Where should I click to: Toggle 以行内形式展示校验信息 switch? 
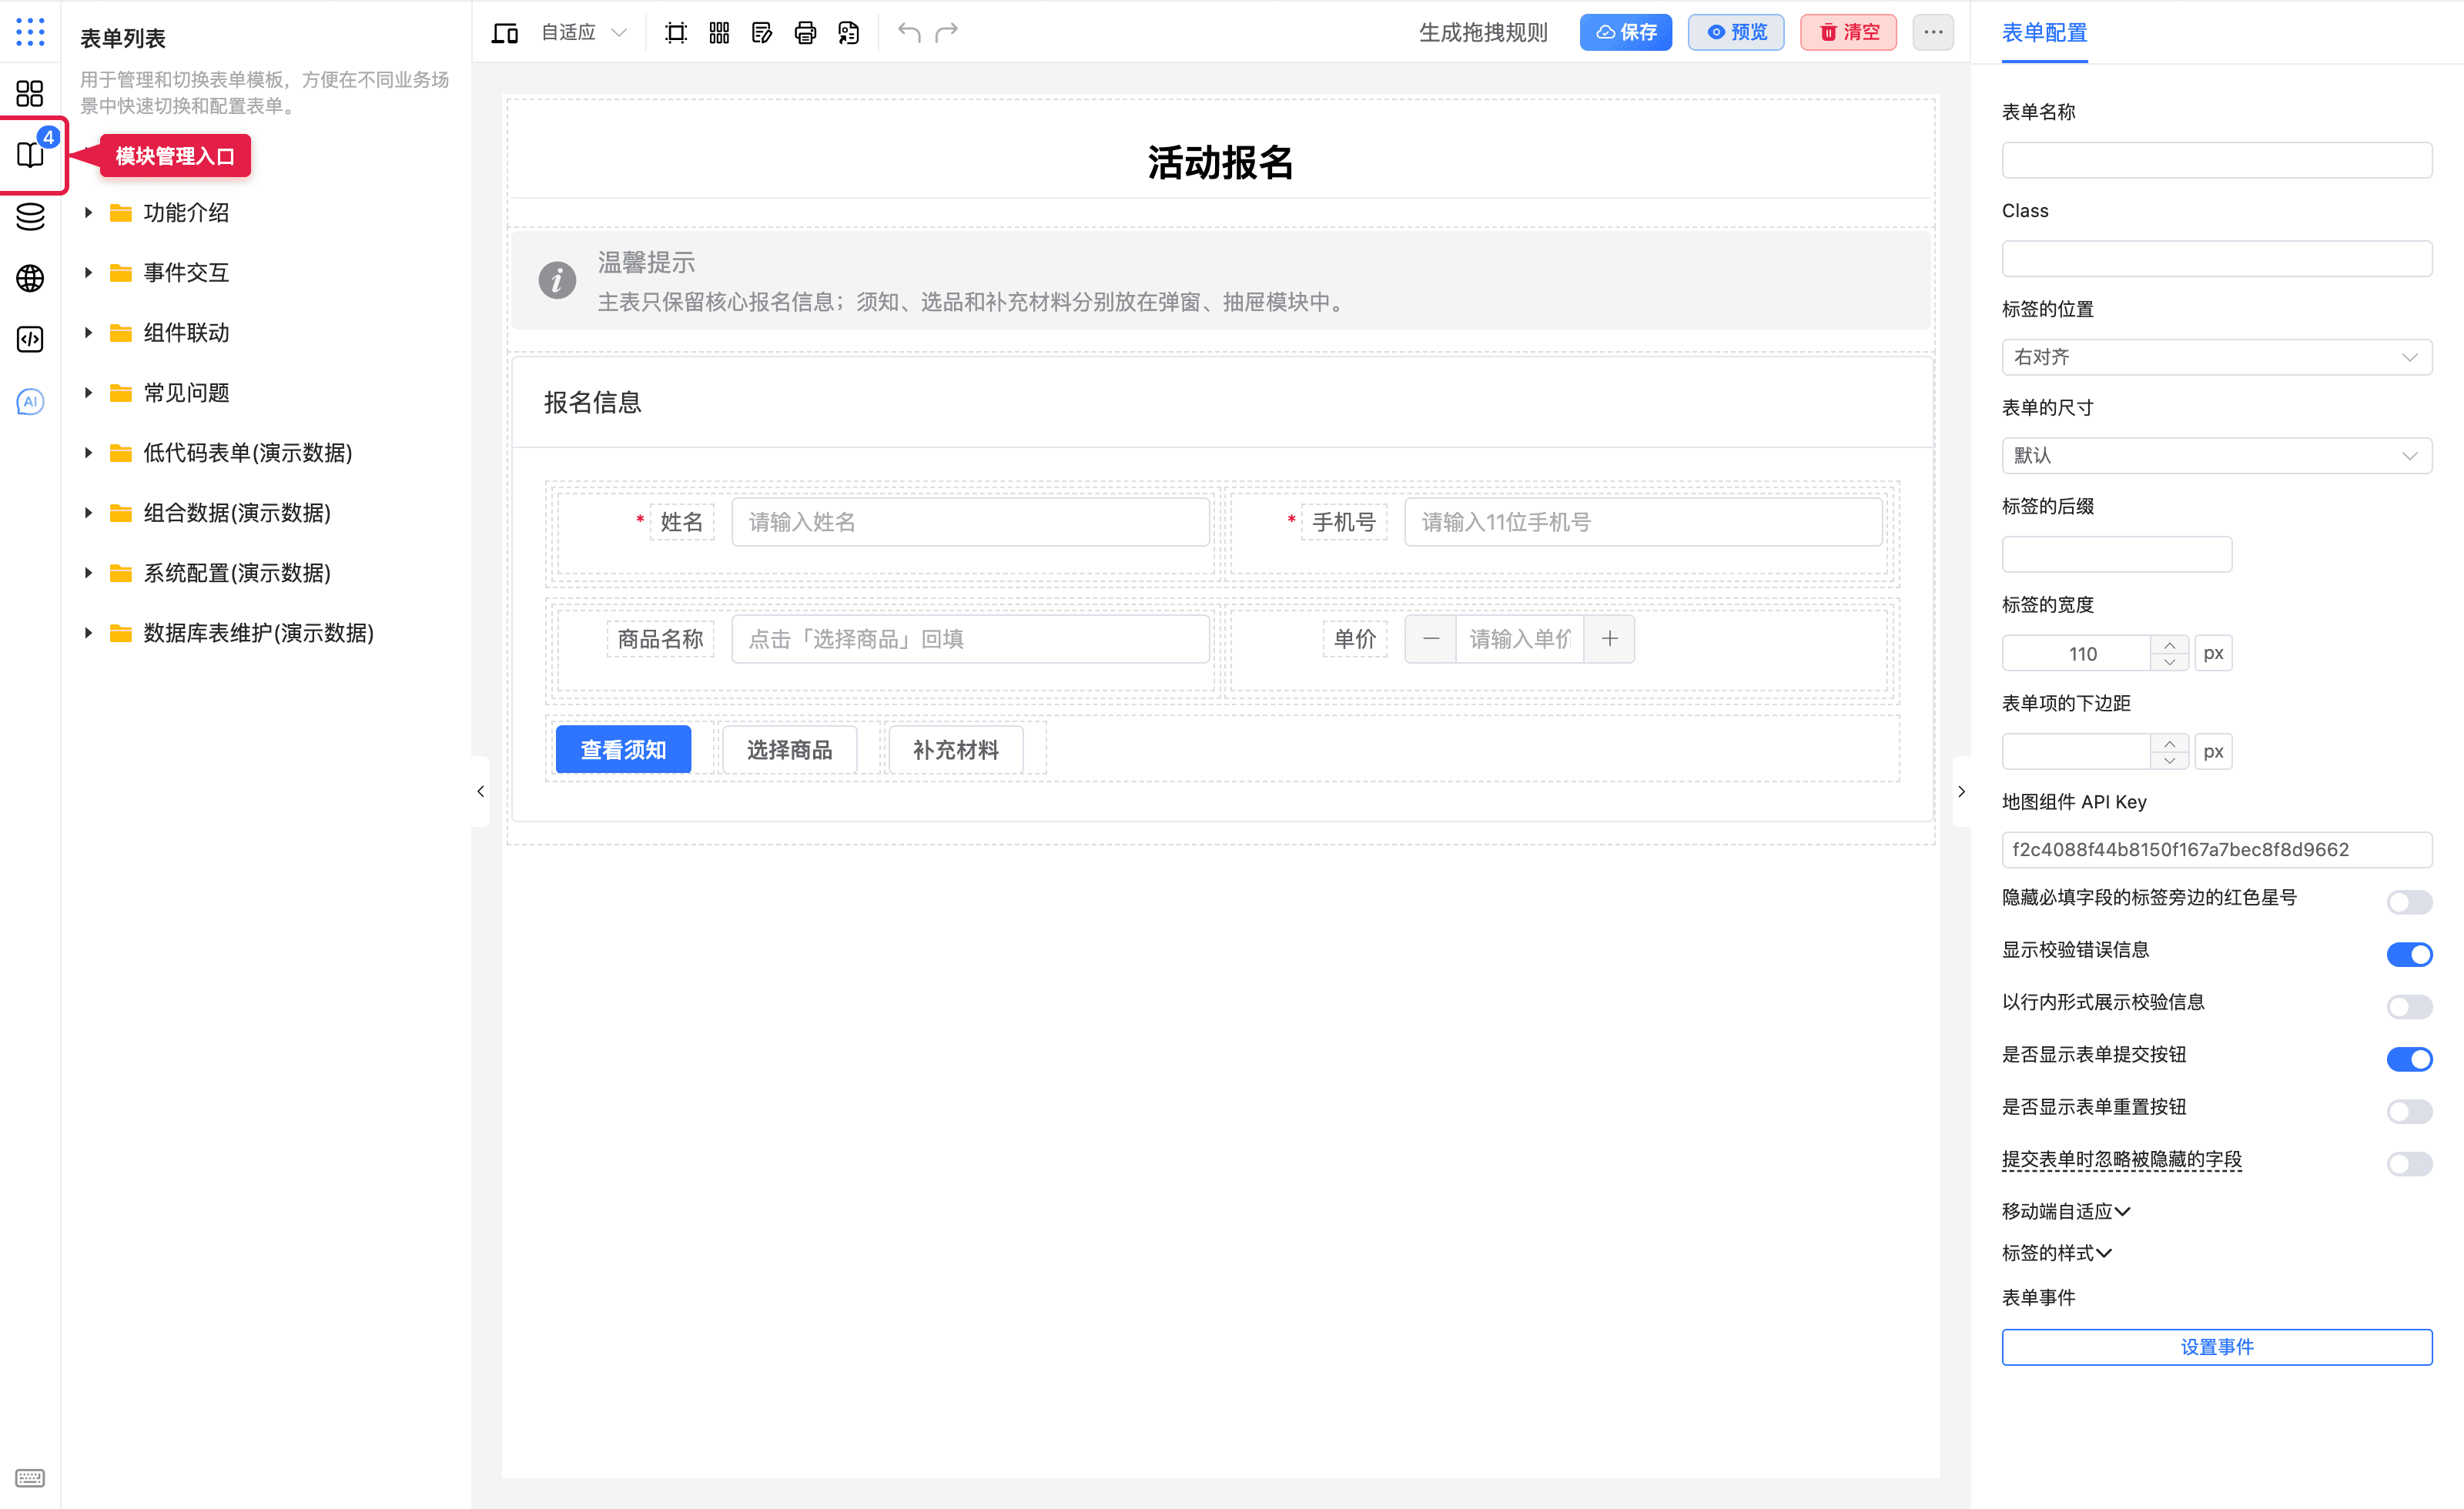pyautogui.click(x=2409, y=1006)
